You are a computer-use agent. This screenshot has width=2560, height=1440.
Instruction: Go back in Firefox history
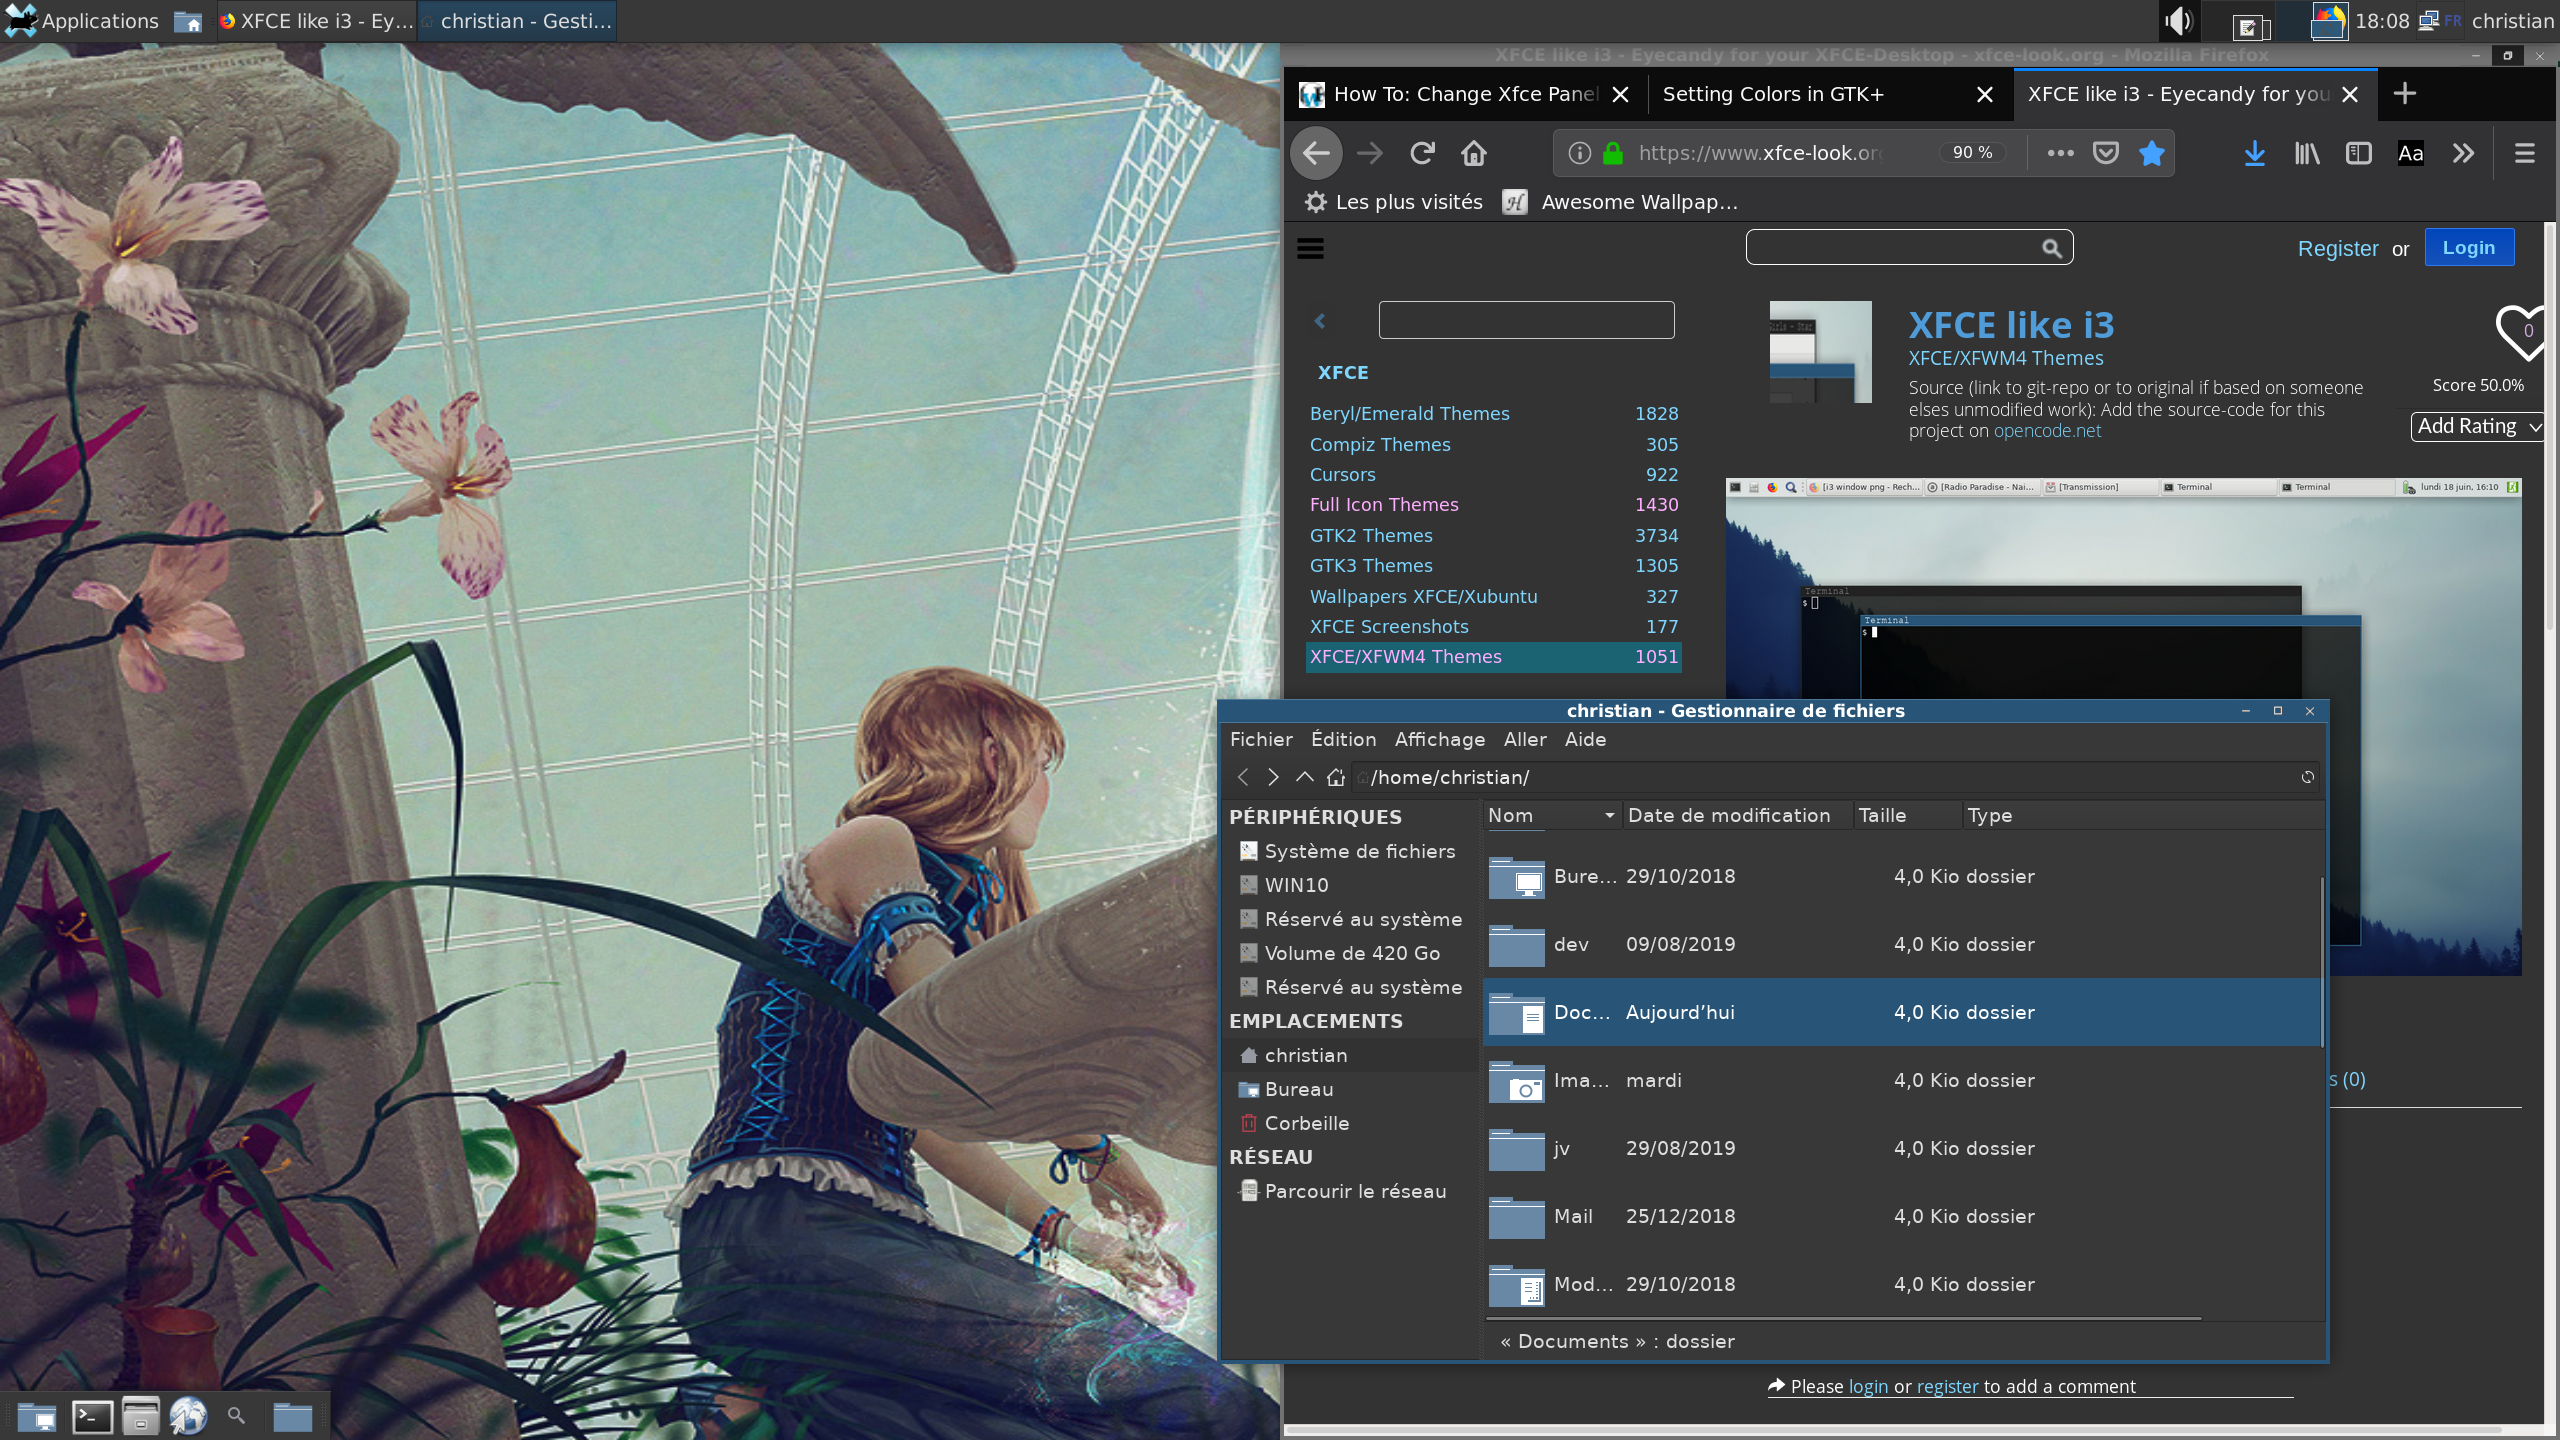[1316, 153]
